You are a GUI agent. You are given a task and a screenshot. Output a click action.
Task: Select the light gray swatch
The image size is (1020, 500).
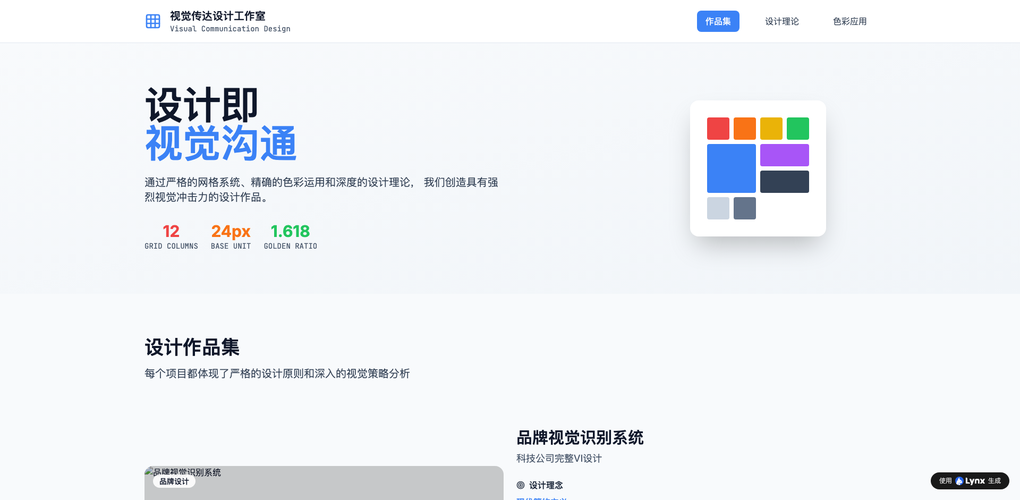coord(718,208)
